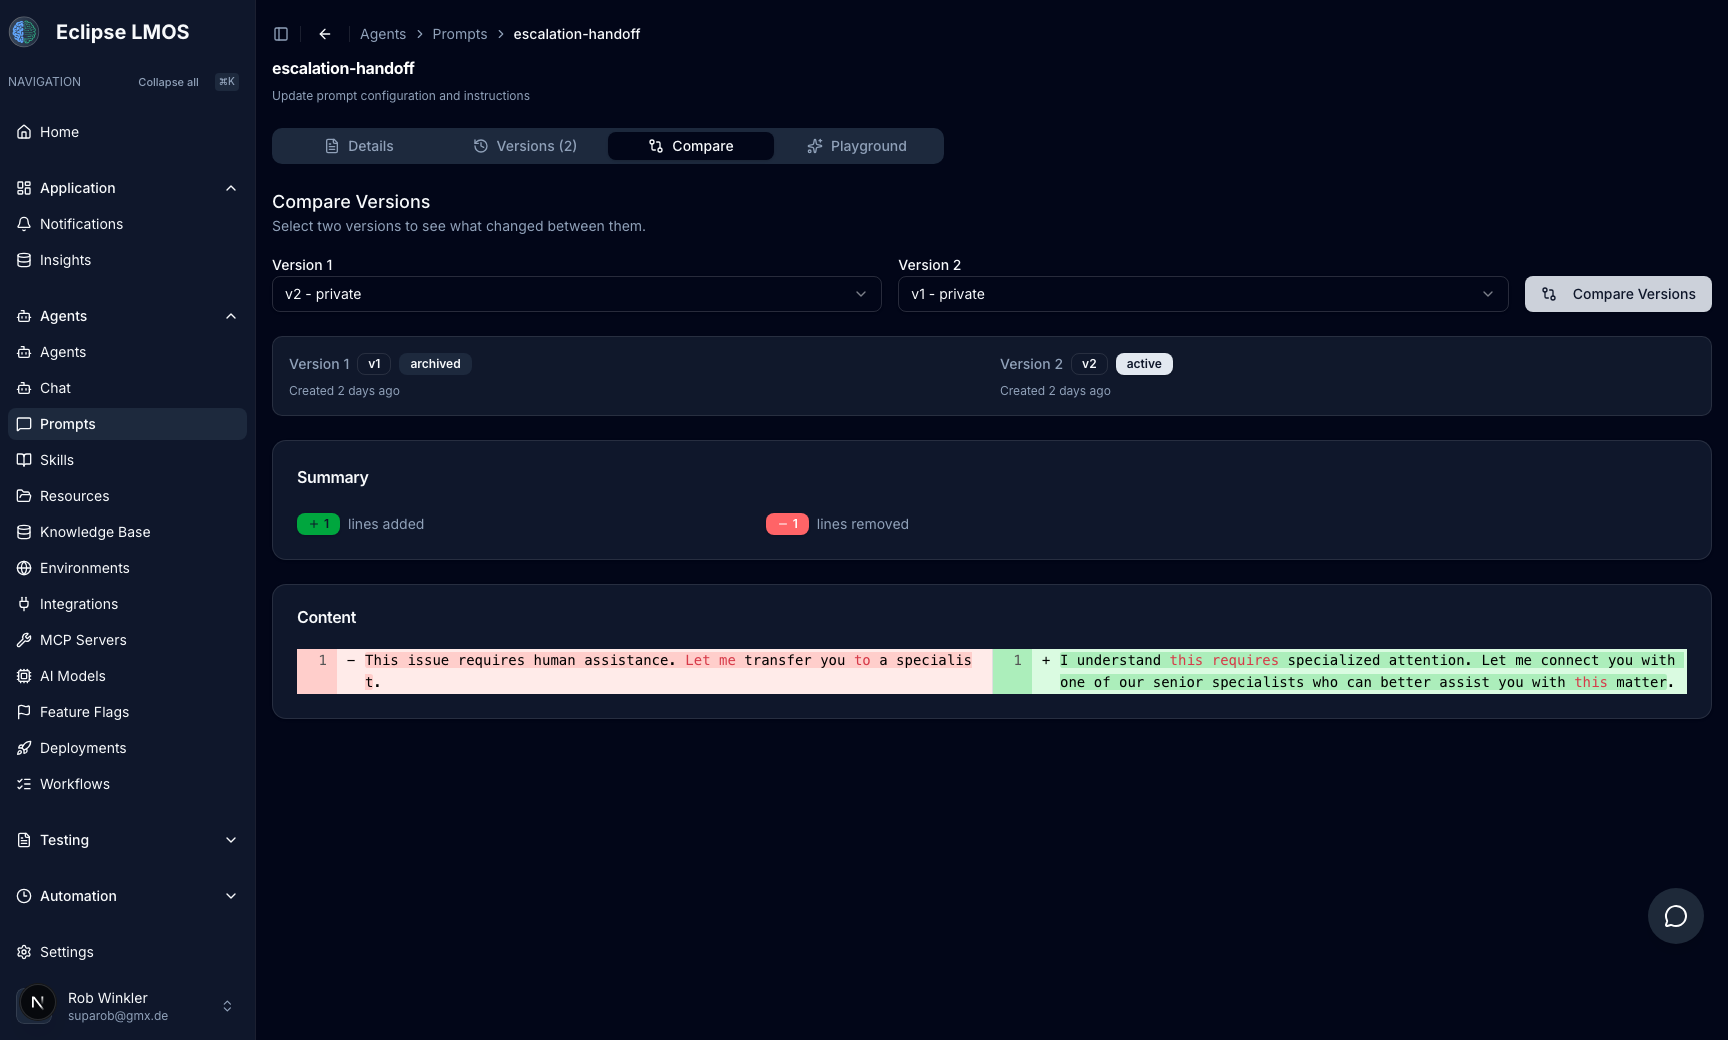Screen dimensions: 1728x1040
Task: Click the v2 version badge
Action: click(x=1089, y=364)
